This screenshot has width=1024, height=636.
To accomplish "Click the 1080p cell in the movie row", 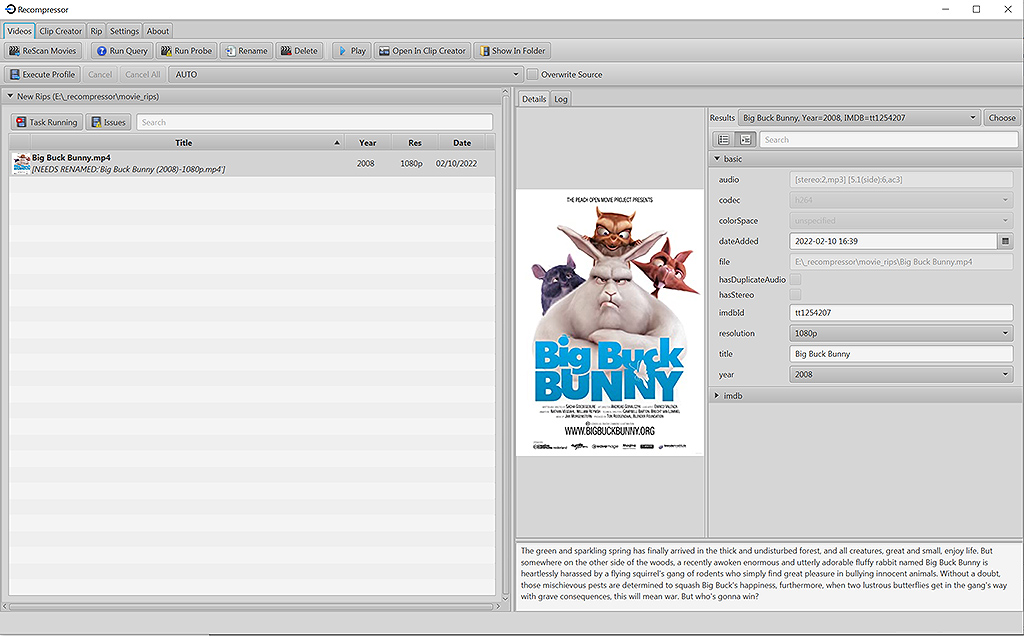I will (411, 163).
